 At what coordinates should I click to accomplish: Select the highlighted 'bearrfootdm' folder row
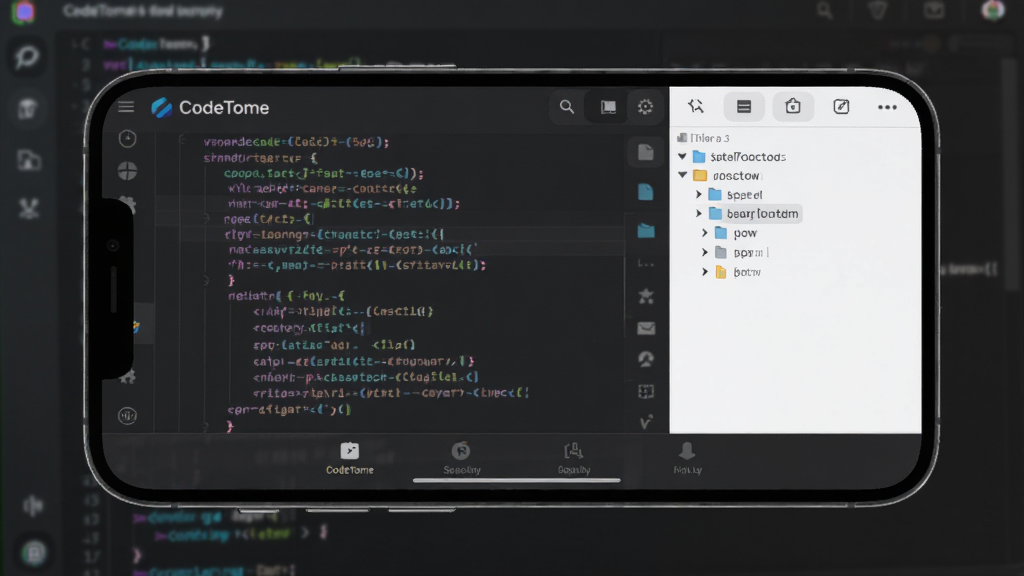(x=754, y=214)
